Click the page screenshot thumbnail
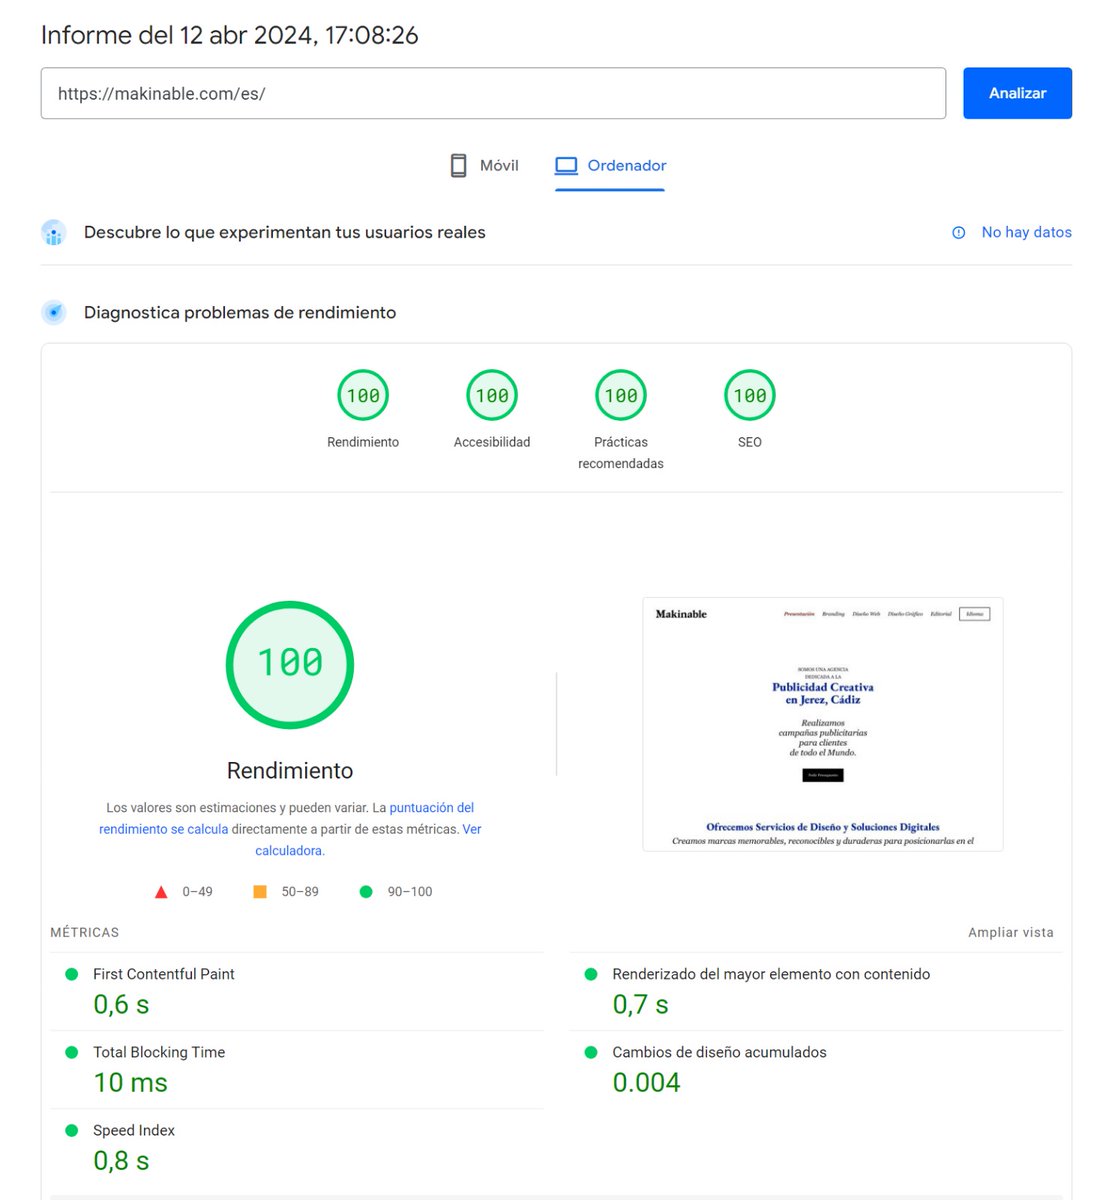The height and width of the screenshot is (1200, 1106). (x=823, y=724)
